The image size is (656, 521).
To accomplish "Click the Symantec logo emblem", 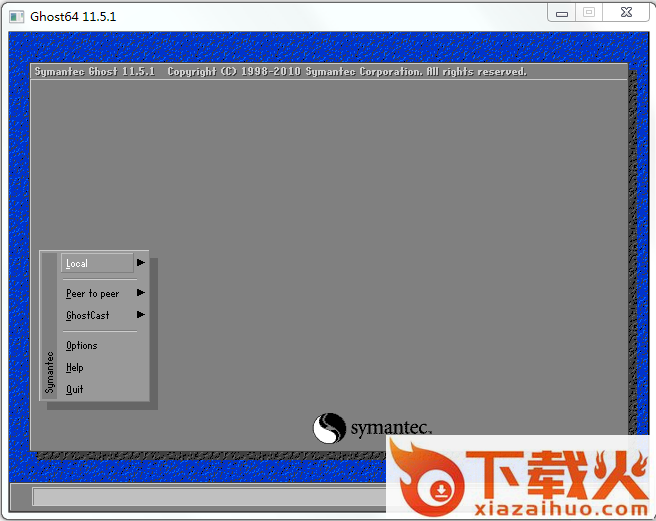I will coord(330,428).
